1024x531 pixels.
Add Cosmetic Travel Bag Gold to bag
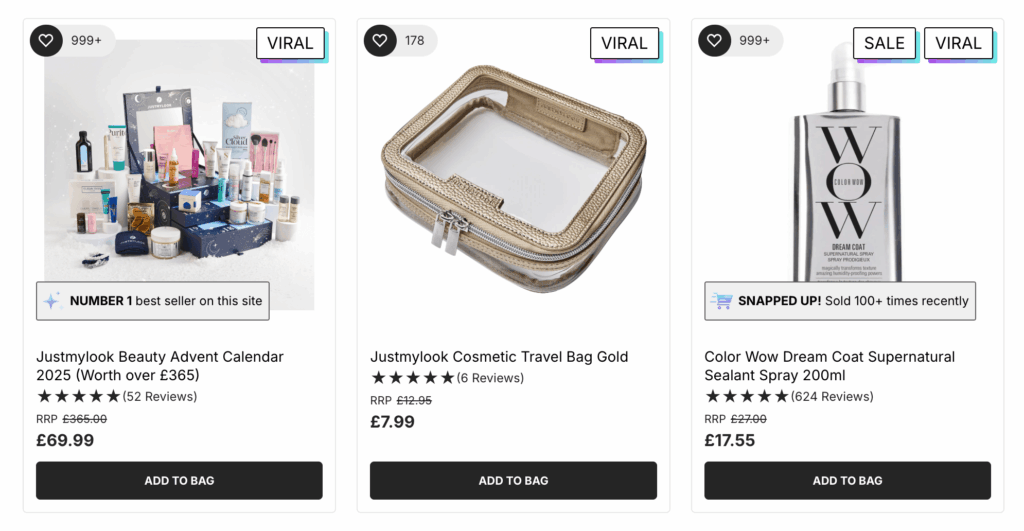click(513, 481)
